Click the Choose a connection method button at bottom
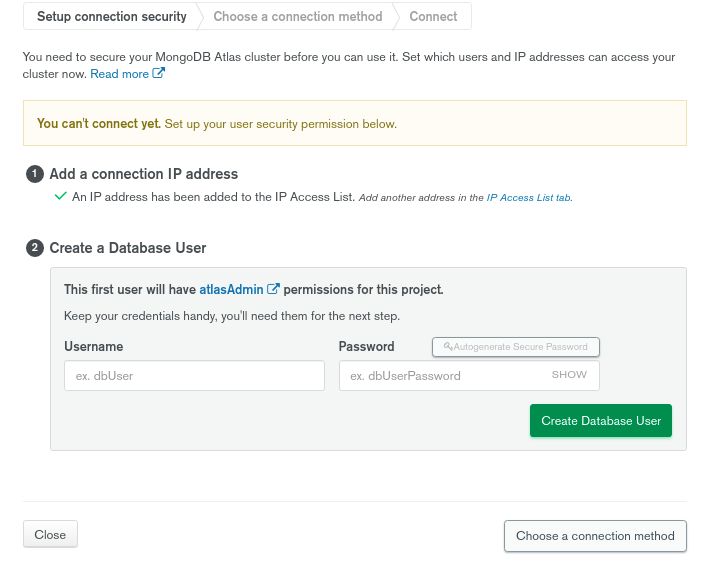The height and width of the screenshot is (562, 705). pyautogui.click(x=595, y=536)
